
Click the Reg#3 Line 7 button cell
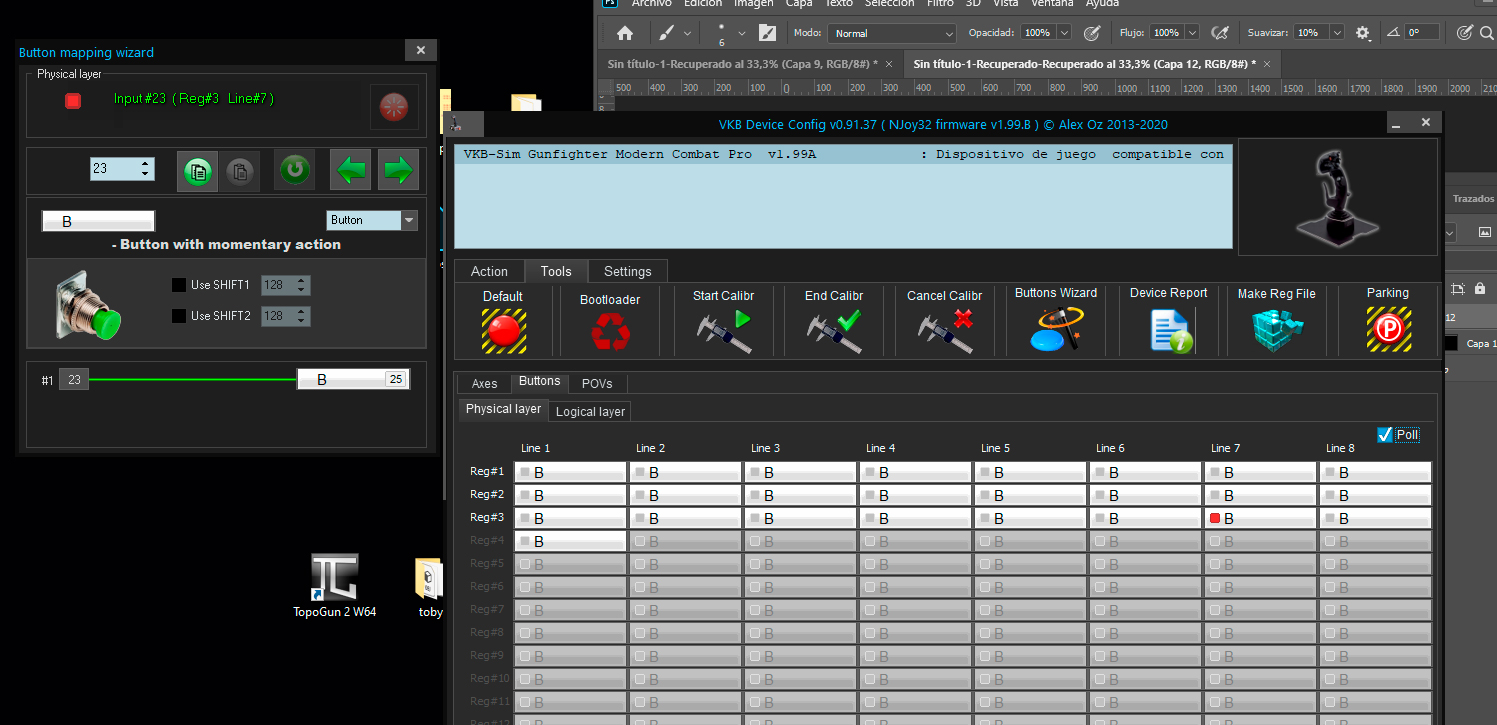[1260, 518]
